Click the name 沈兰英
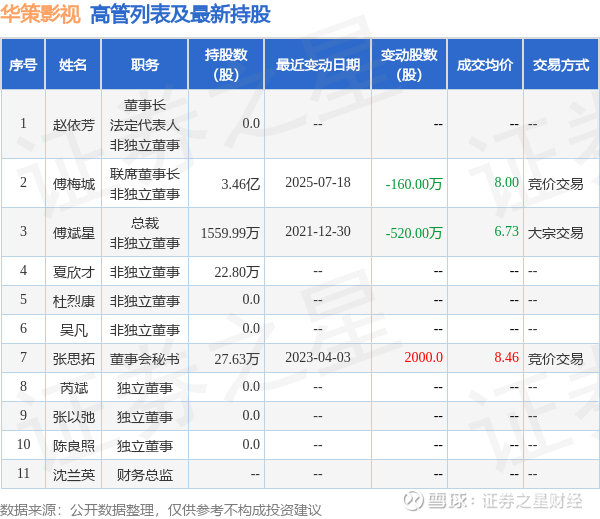Screen dimensions: 600x519 pos(73,475)
